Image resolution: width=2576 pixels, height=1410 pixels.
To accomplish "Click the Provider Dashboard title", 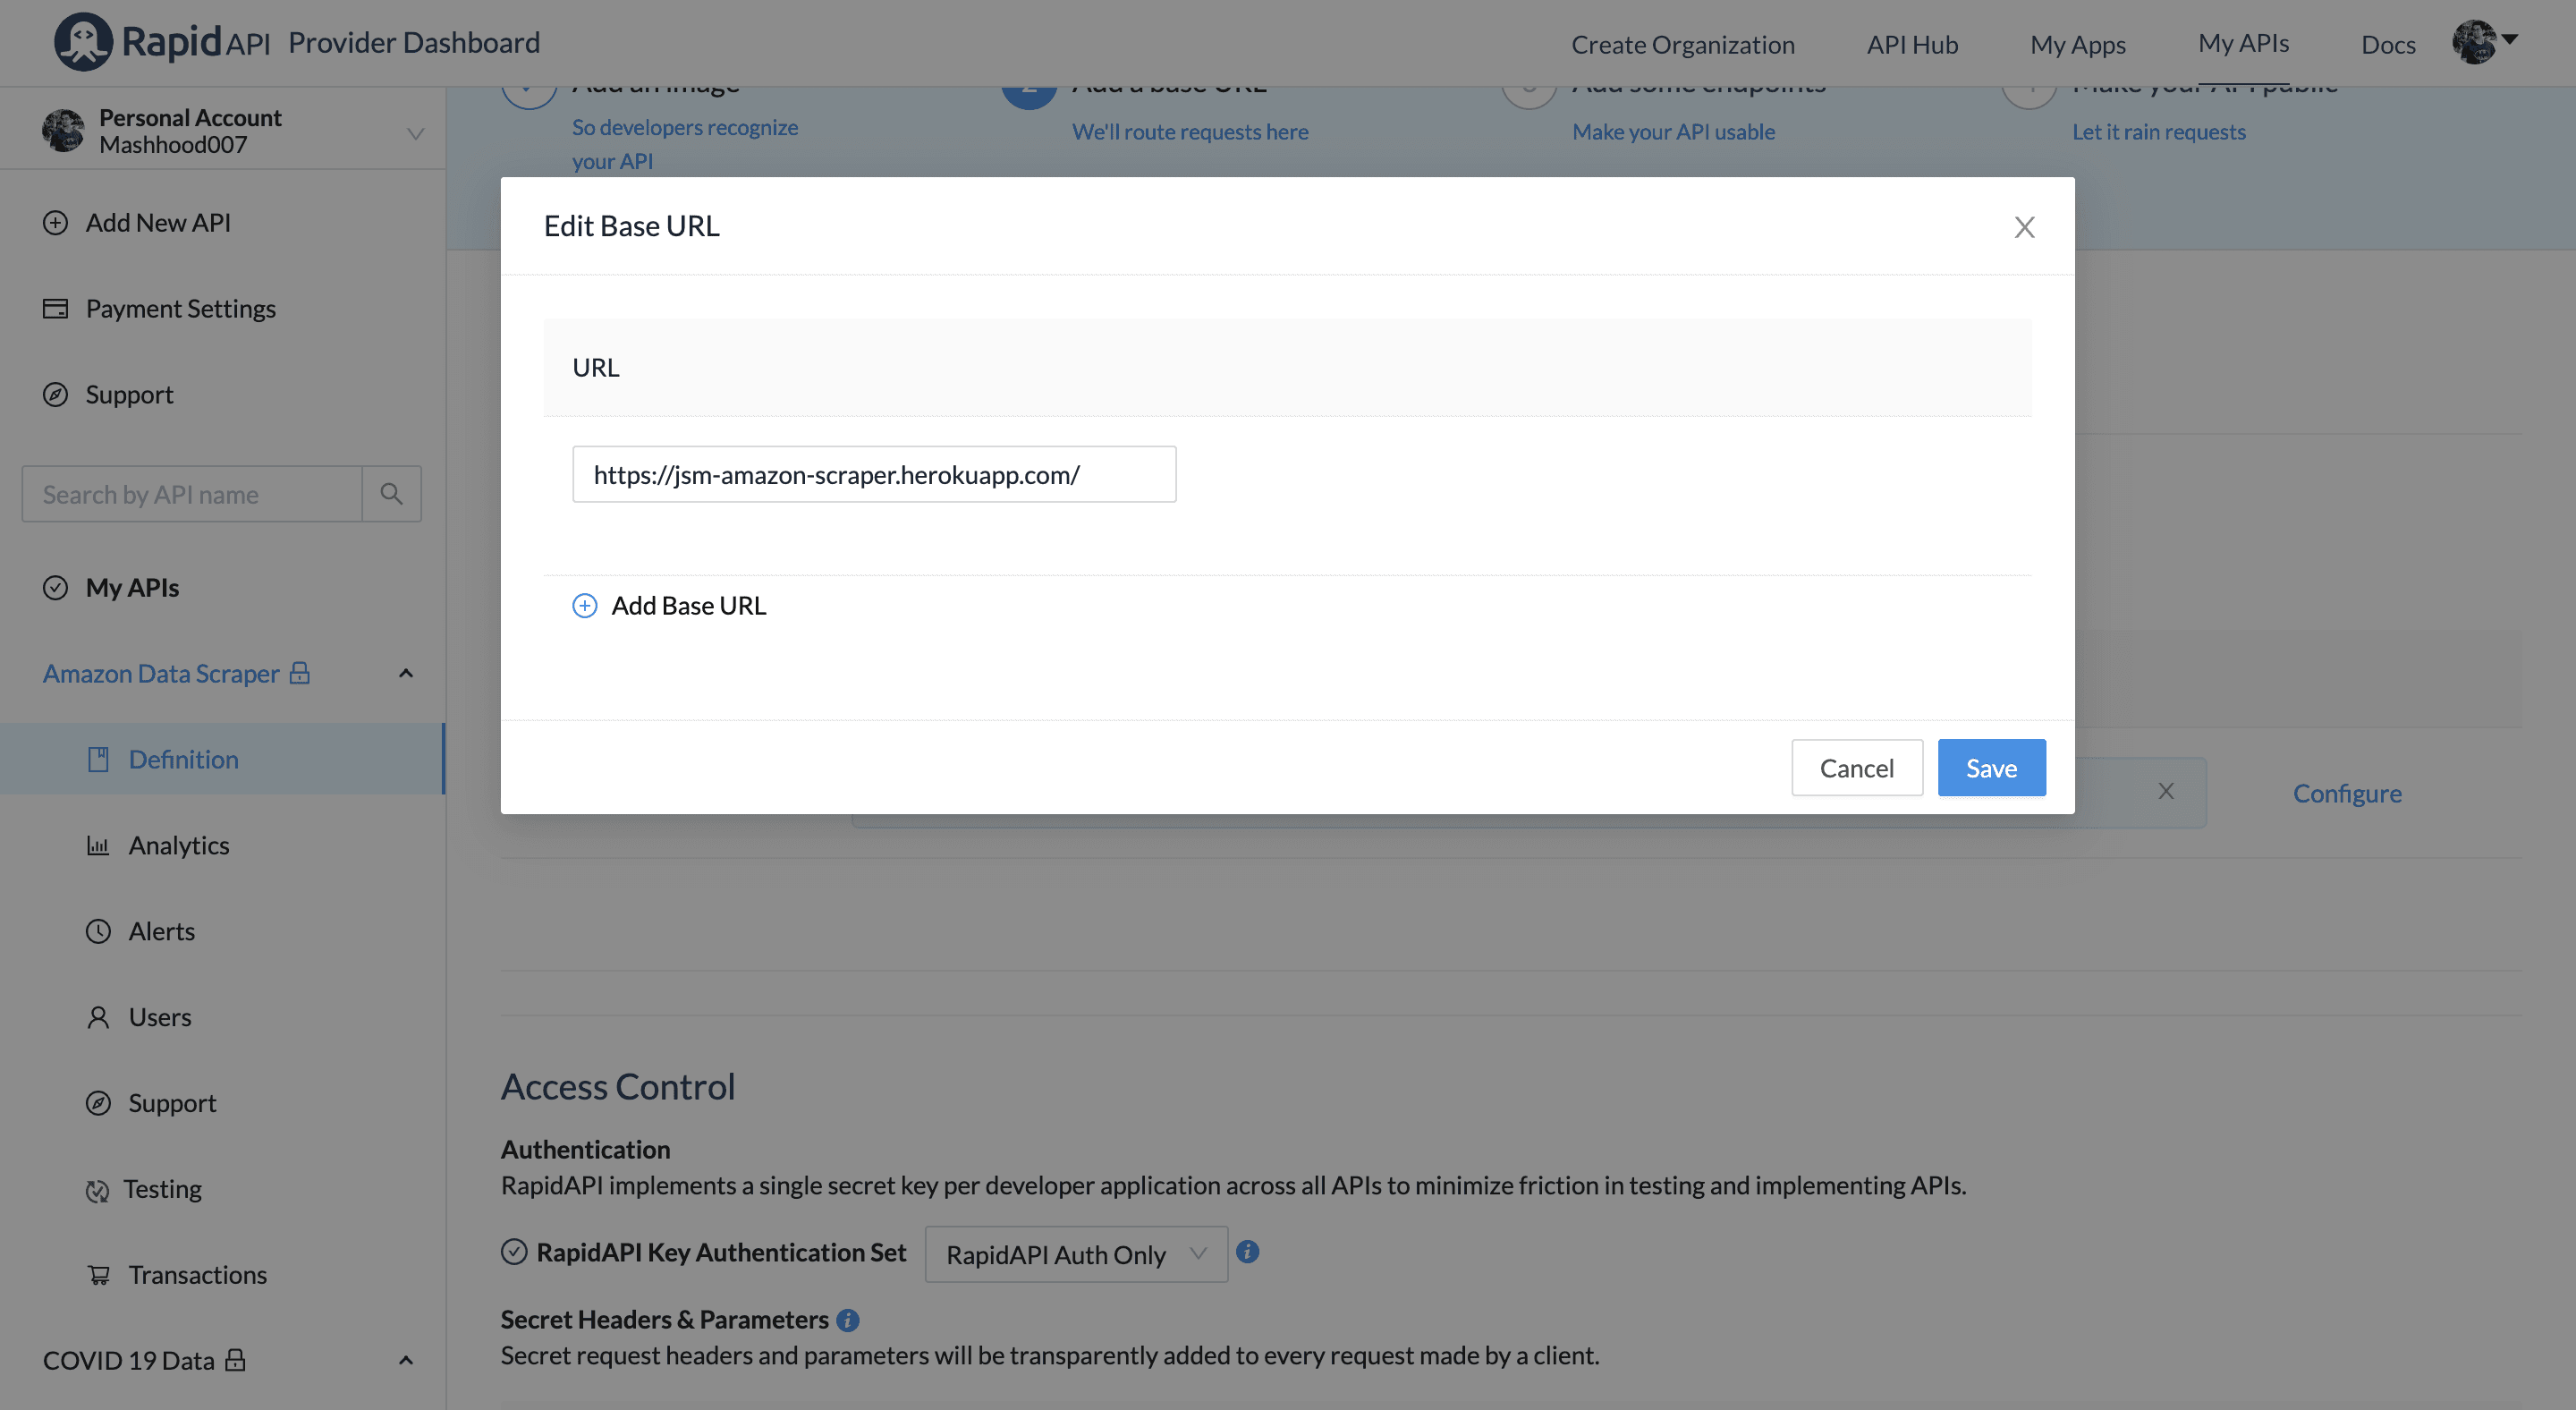I will (x=414, y=42).
